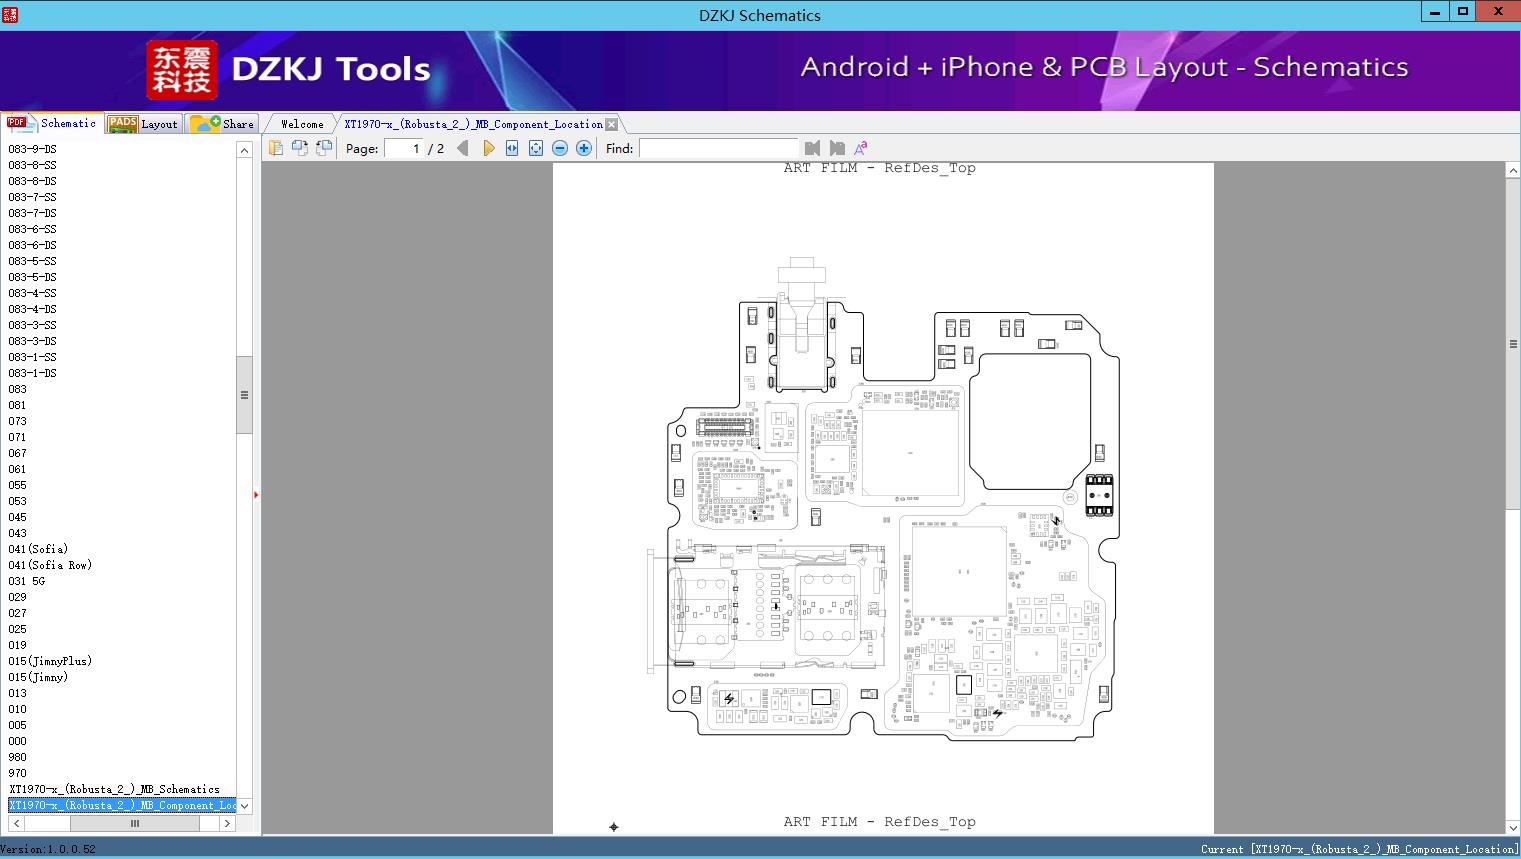Select 083-6-SS in the model list
1521x859 pixels.
32,229
